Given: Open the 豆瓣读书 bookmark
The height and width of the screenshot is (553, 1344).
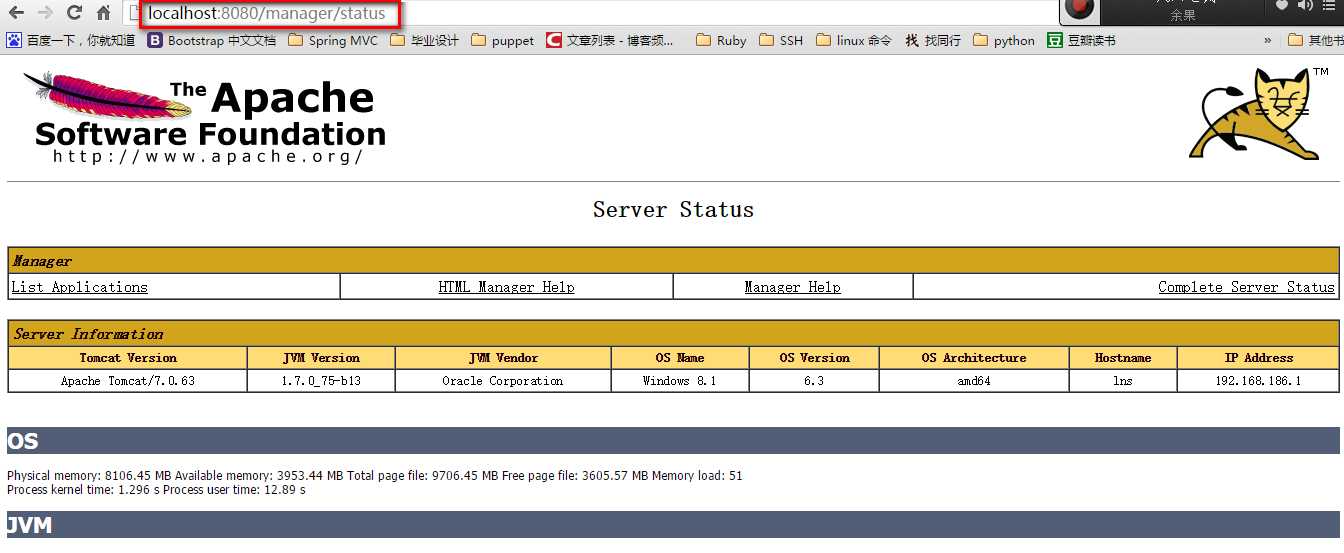Looking at the screenshot, I should (x=1081, y=41).
